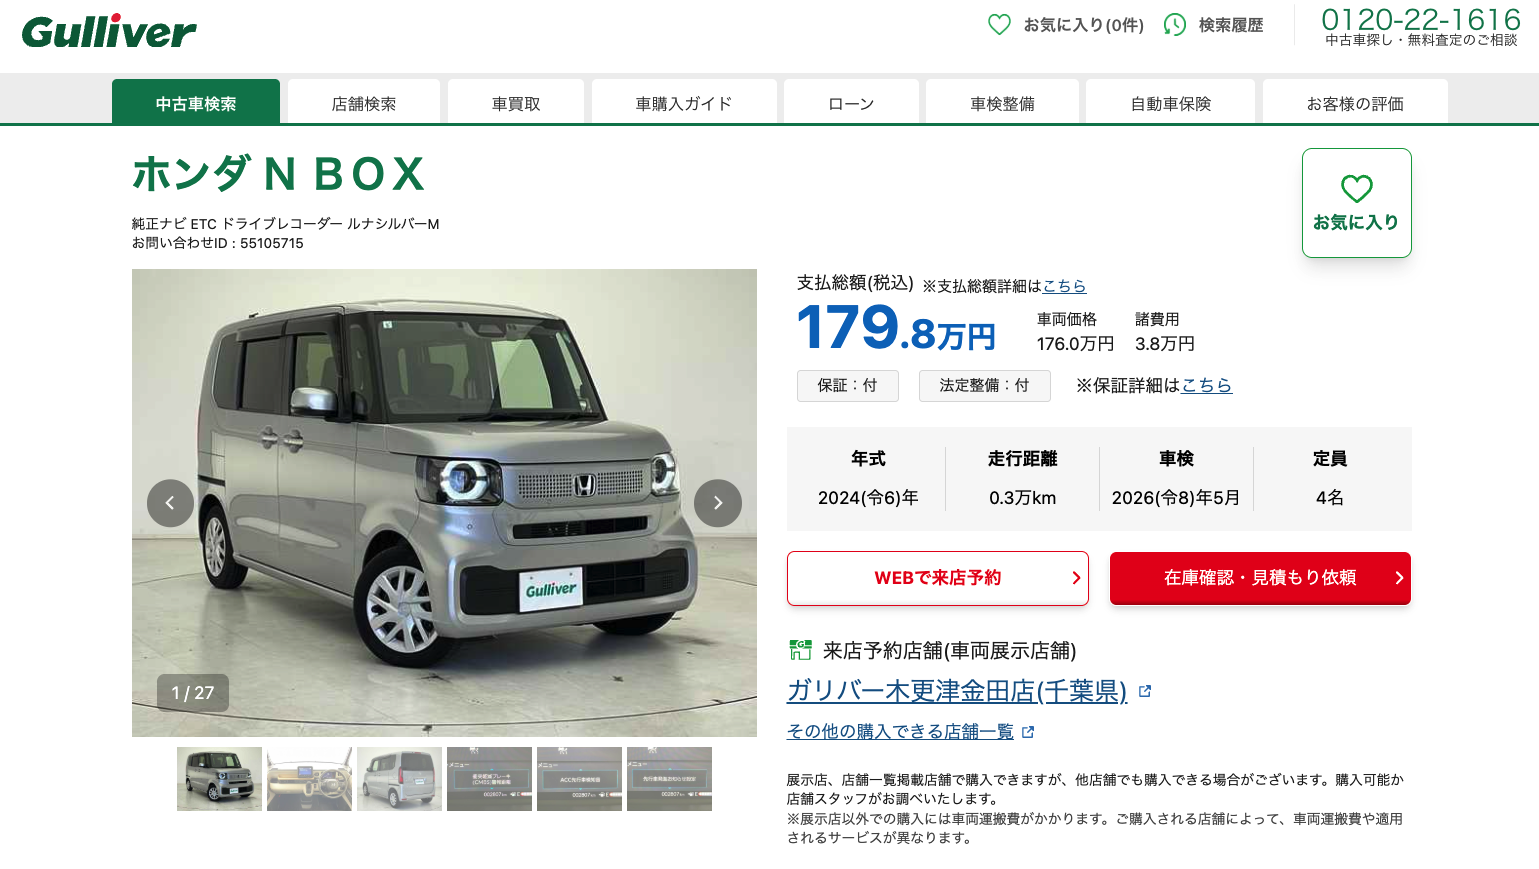Add car to favorites with お気に入り heart button

(1356, 203)
